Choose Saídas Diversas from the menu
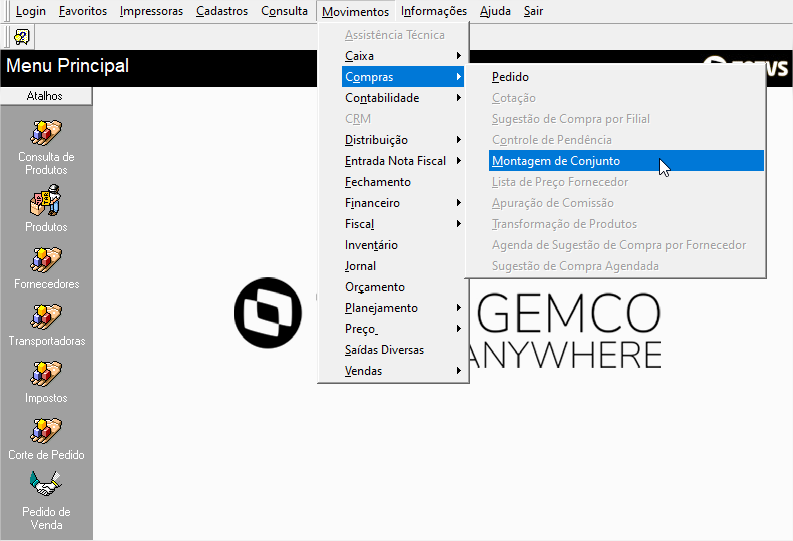 [x=403, y=350]
